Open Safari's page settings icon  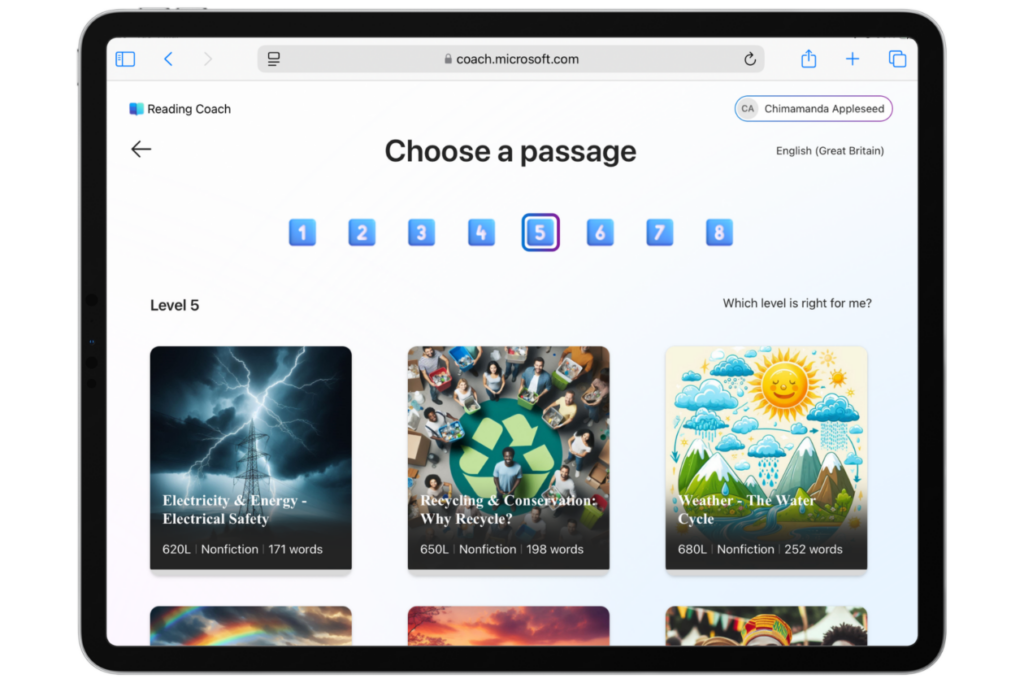coord(272,58)
